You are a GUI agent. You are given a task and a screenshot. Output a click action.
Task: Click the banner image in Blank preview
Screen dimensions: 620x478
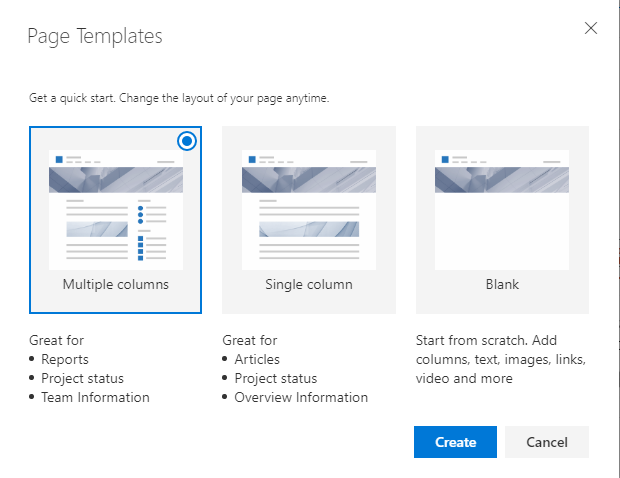click(x=502, y=180)
